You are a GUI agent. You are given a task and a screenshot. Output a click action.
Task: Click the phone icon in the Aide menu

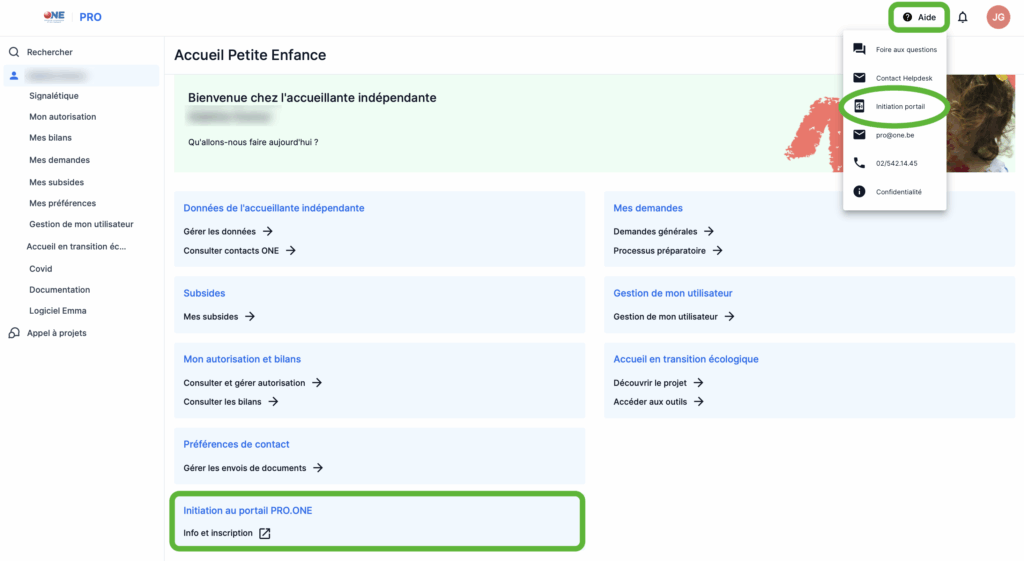point(859,163)
